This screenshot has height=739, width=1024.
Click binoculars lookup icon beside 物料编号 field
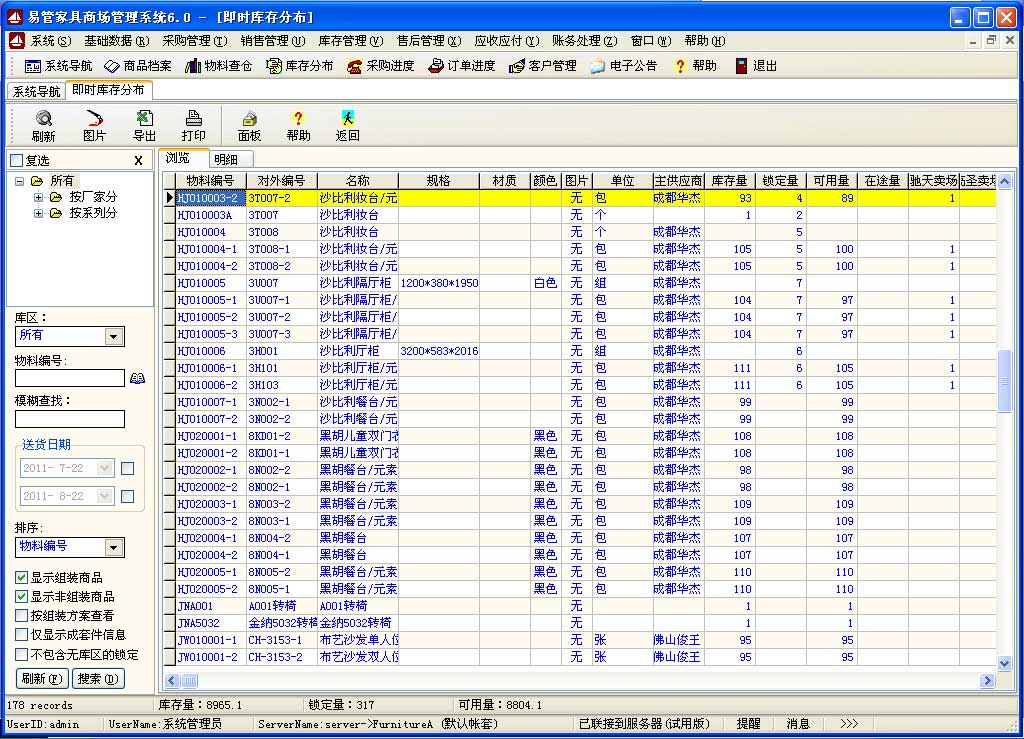(x=137, y=378)
